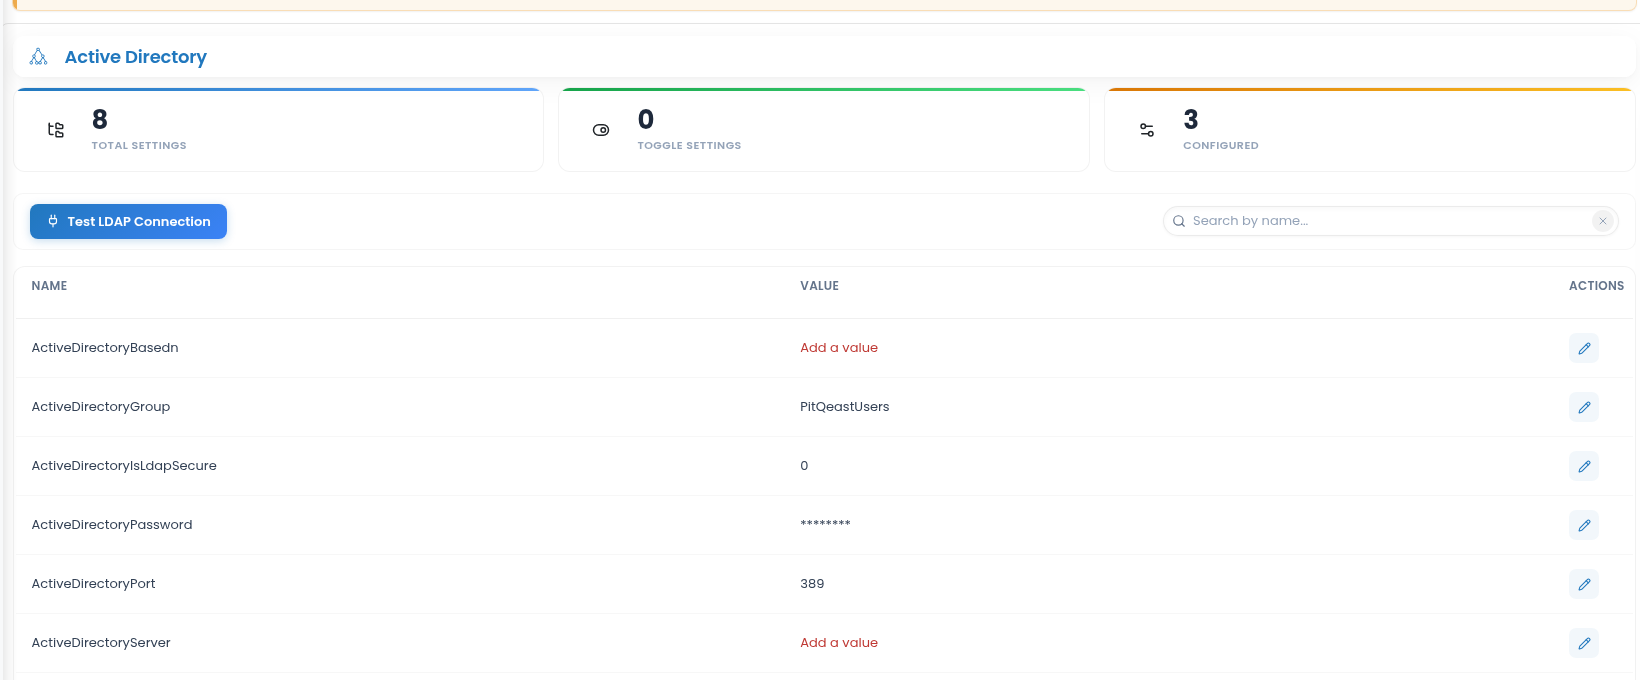Edit the ActiveDirectoryPassword setting
Viewport: 1640px width, 680px height.
pos(1584,525)
